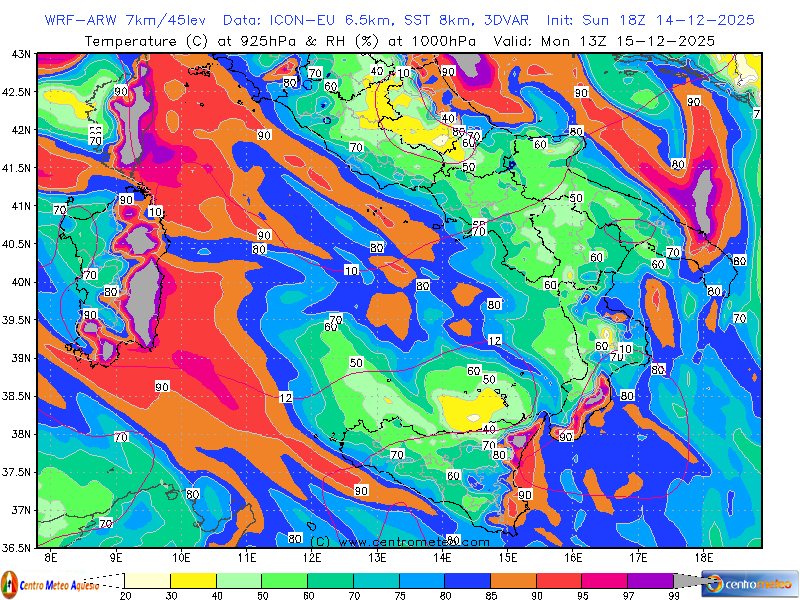Click the blue 80-85 legend swatch
The width and height of the screenshot is (800, 600).
point(466,580)
